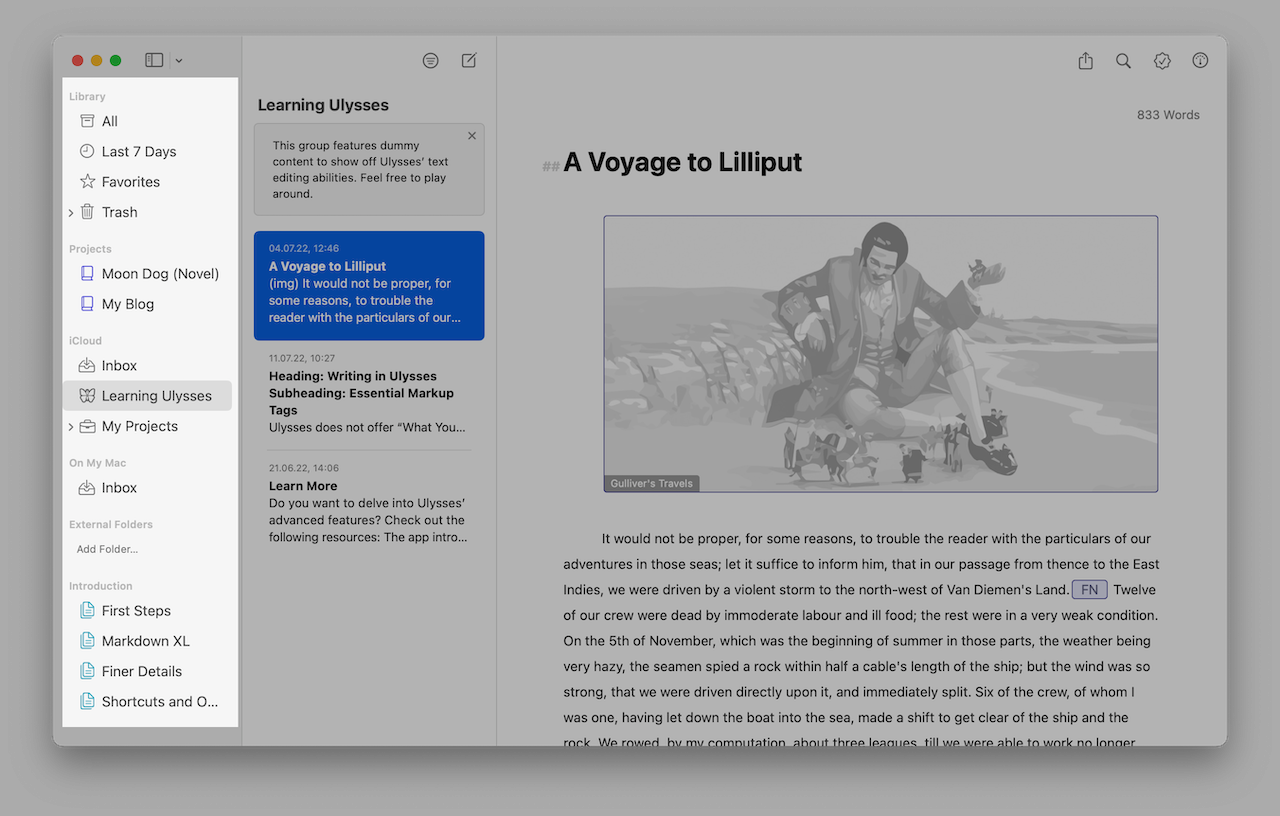The image size is (1280, 816).
Task: Open the search magnifier icon
Action: pos(1124,61)
